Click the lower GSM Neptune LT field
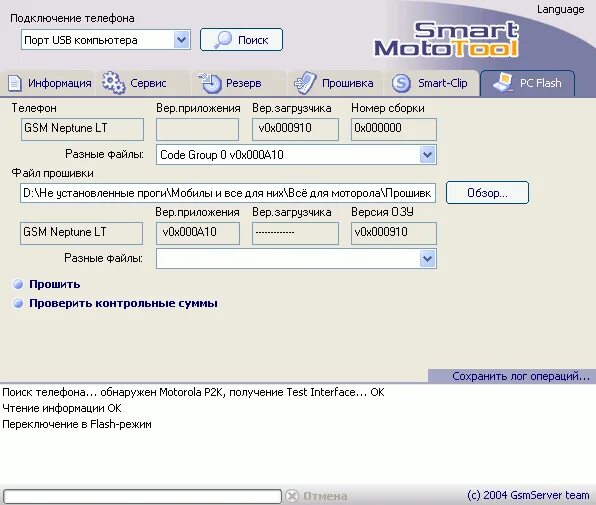 click(81, 233)
